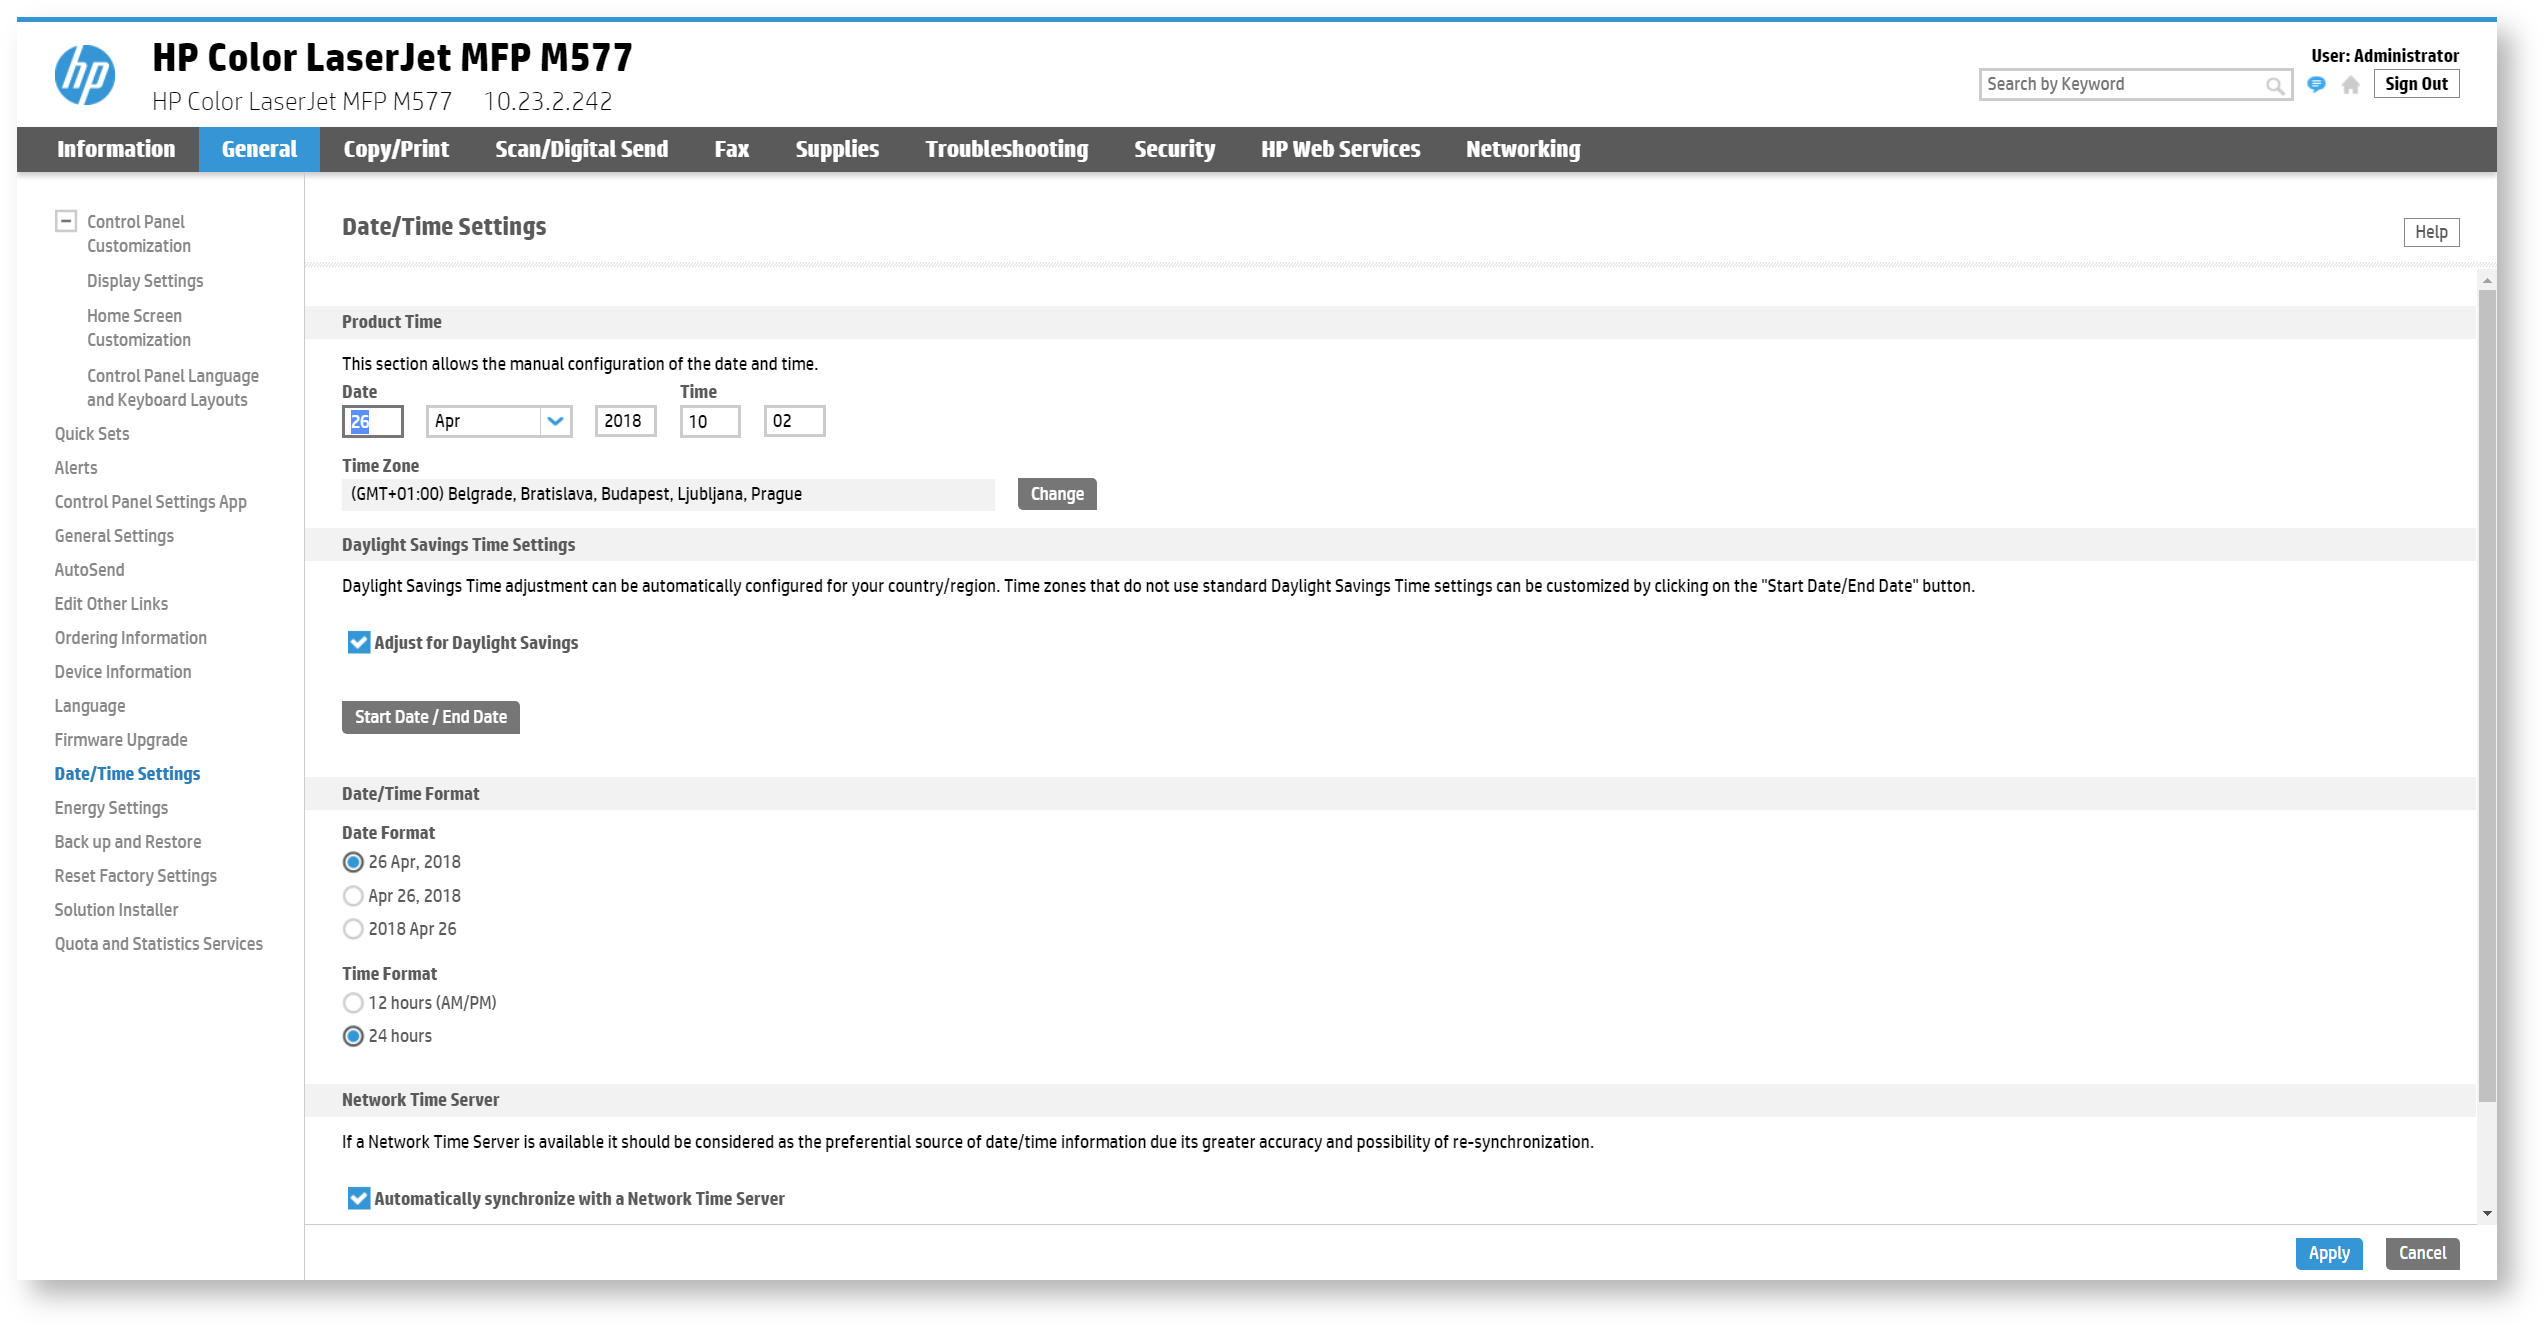Select the General tab
Image resolution: width=2545 pixels, height=1328 pixels.
pyautogui.click(x=259, y=150)
